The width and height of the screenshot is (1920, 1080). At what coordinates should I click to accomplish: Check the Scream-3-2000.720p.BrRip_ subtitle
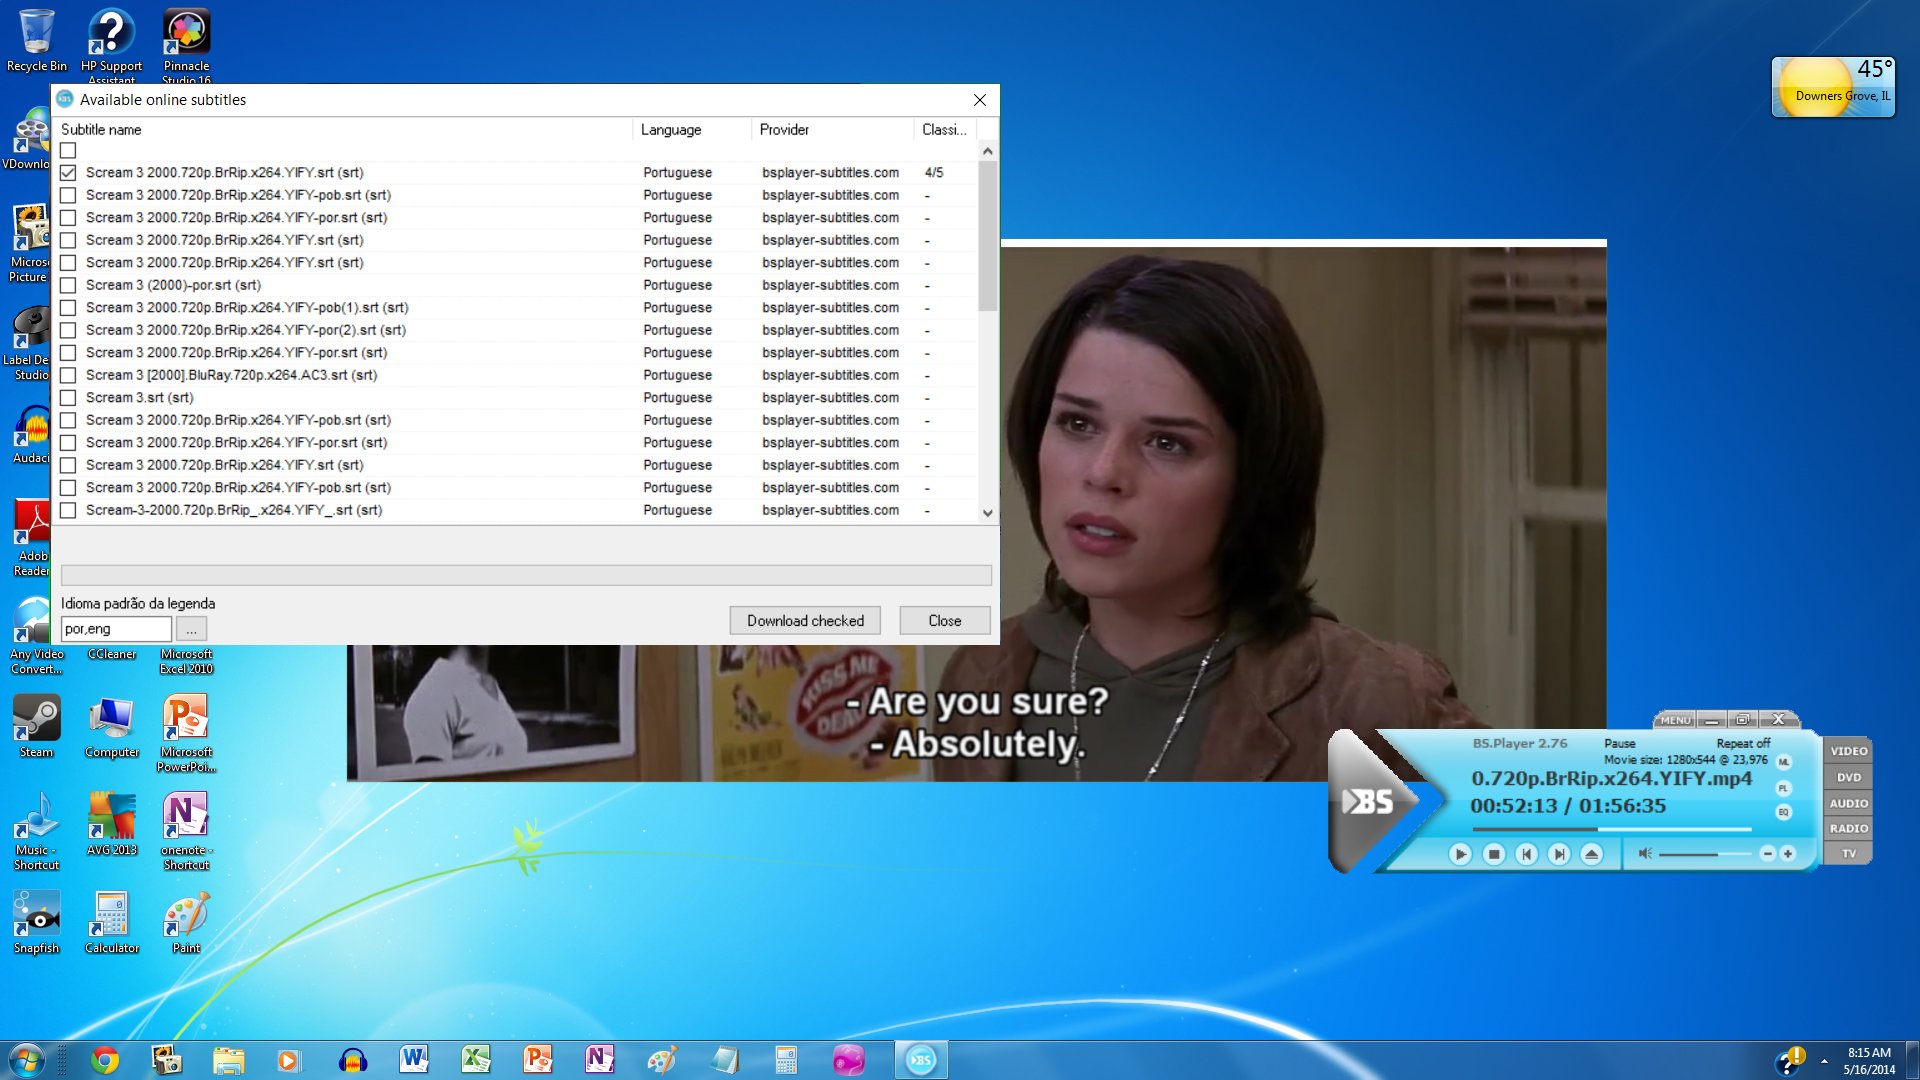tap(68, 510)
